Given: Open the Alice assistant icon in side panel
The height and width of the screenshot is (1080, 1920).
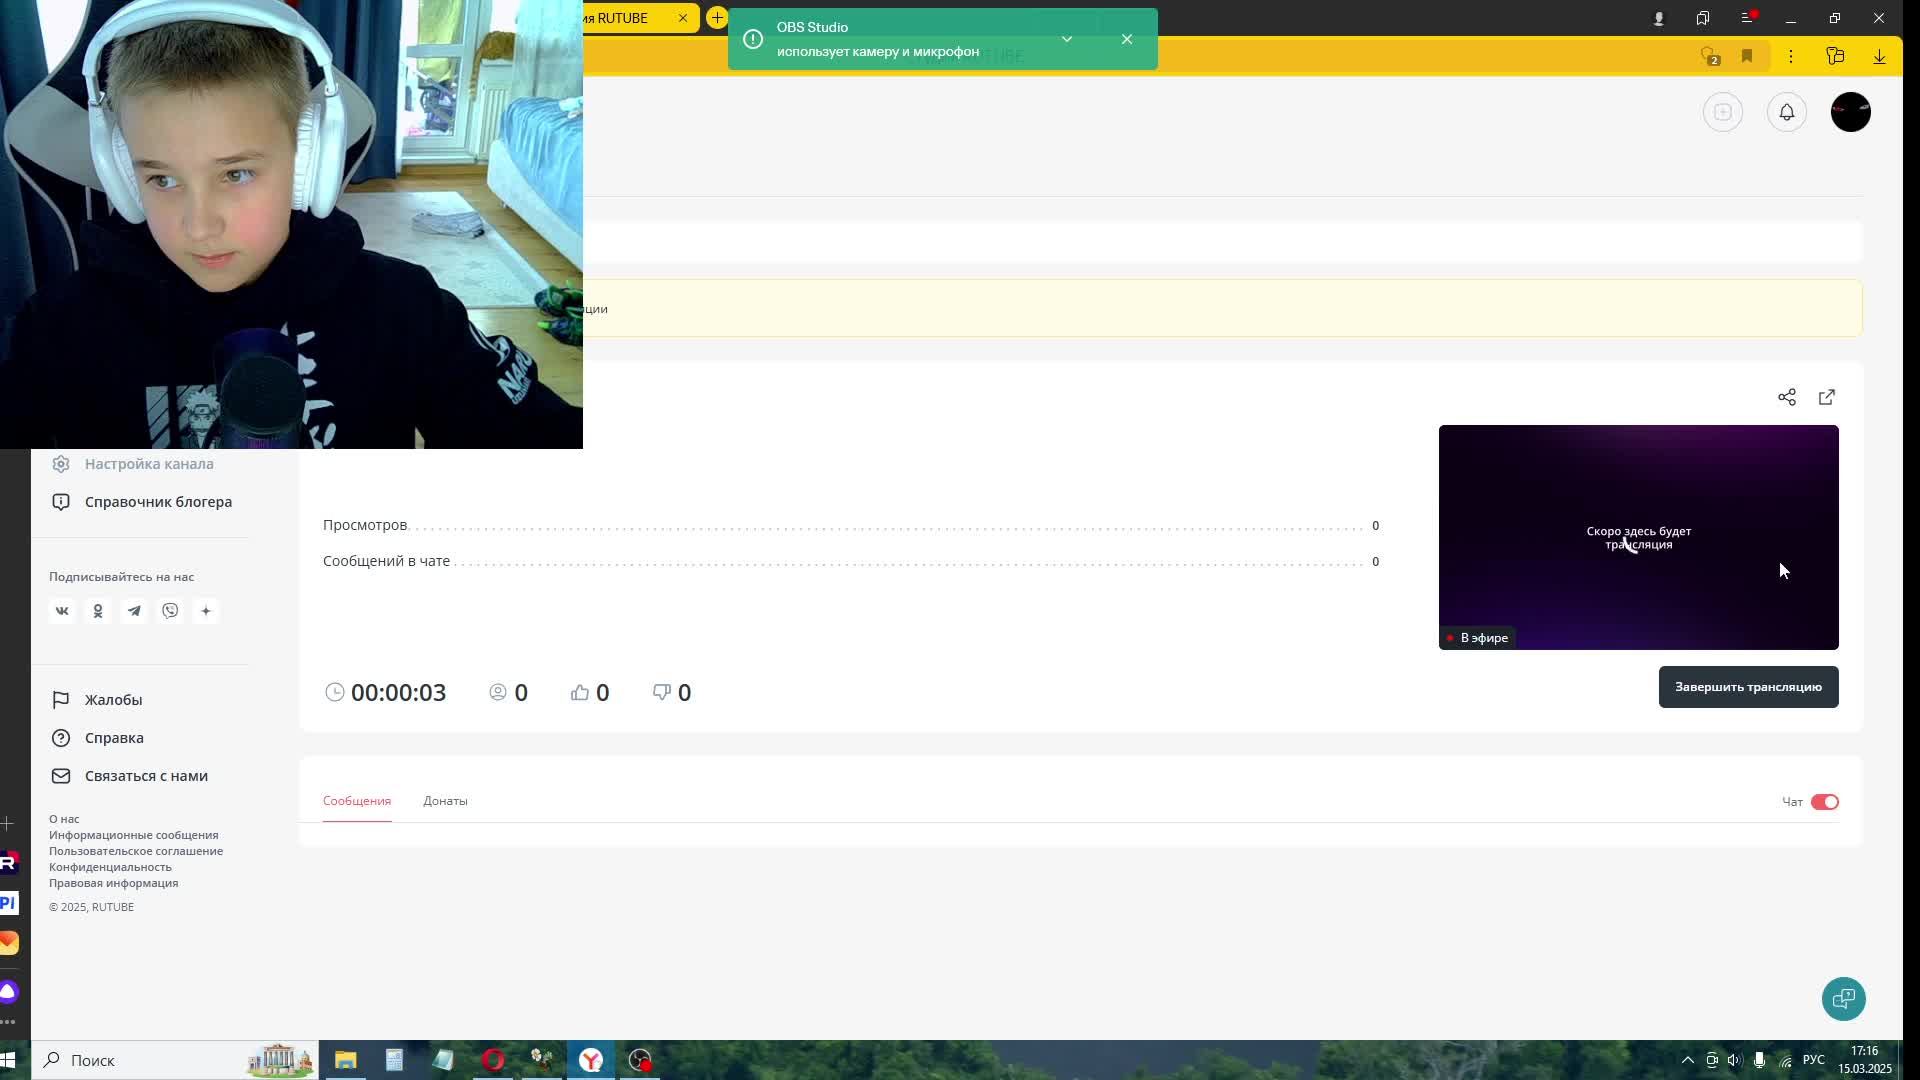Looking at the screenshot, I should coord(8,992).
